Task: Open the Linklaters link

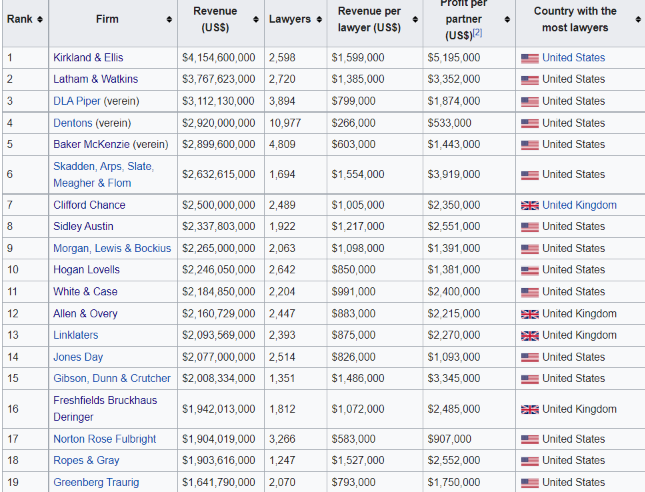Action: click(x=76, y=335)
